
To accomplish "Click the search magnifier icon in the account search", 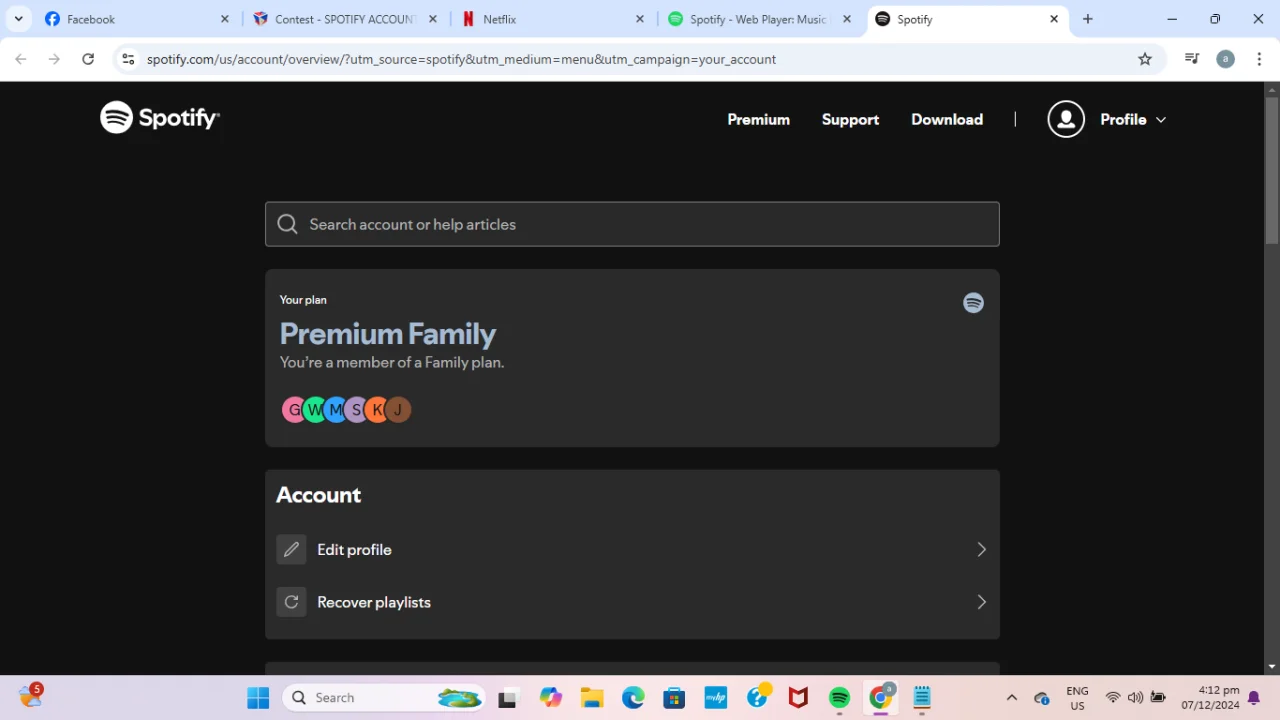I will point(288,224).
